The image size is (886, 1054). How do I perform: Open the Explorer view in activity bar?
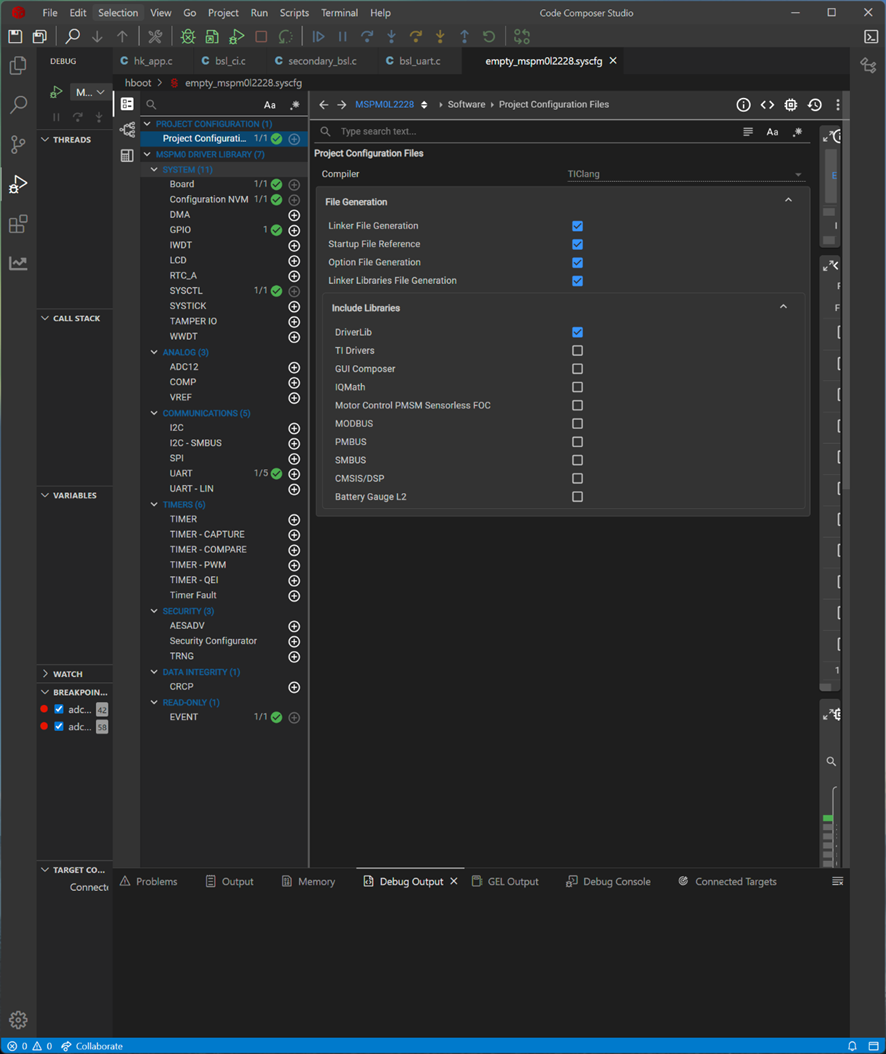pyautogui.click(x=18, y=65)
